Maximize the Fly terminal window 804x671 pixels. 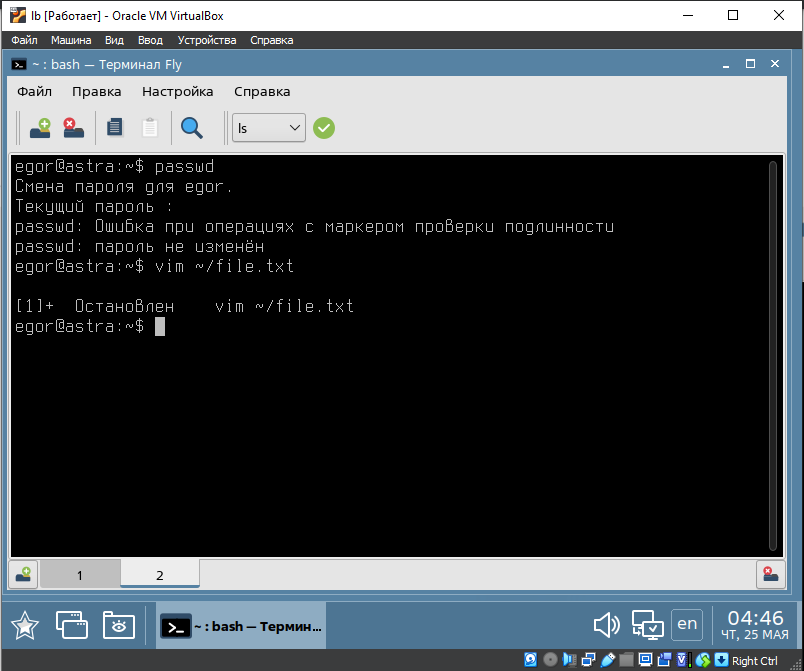click(x=750, y=64)
